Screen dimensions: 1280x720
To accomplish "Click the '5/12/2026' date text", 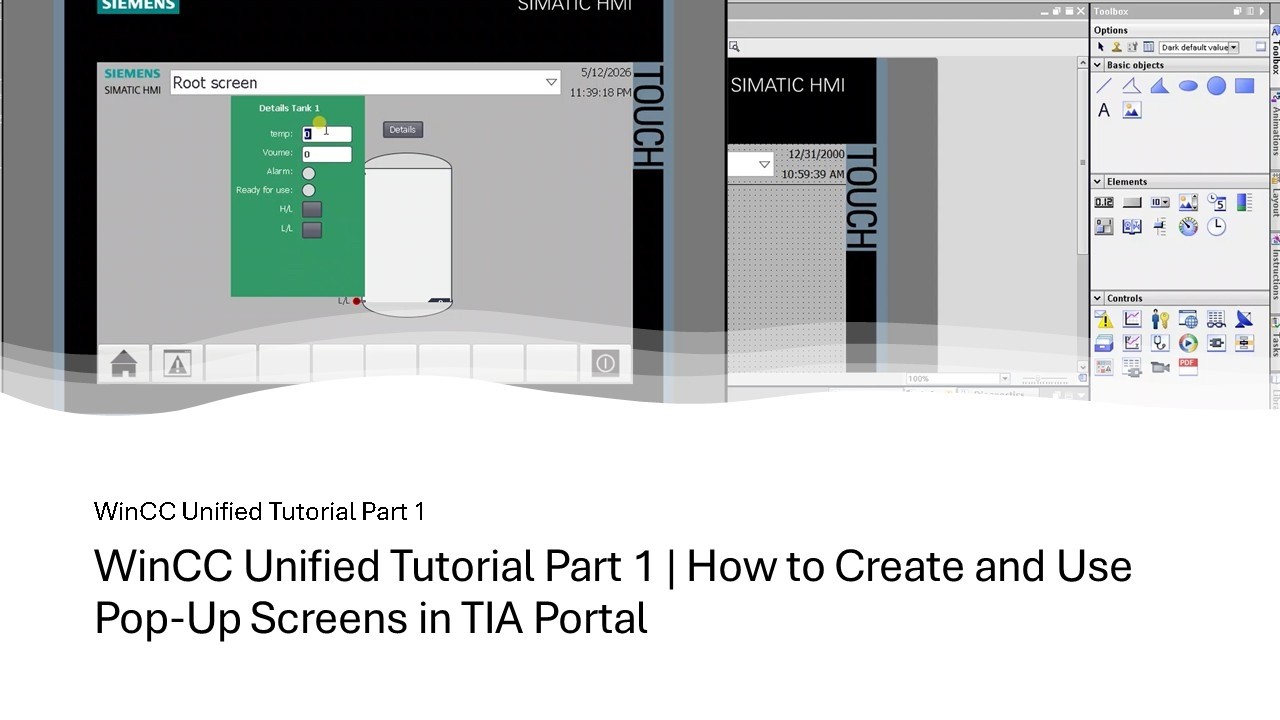I will coord(606,73).
